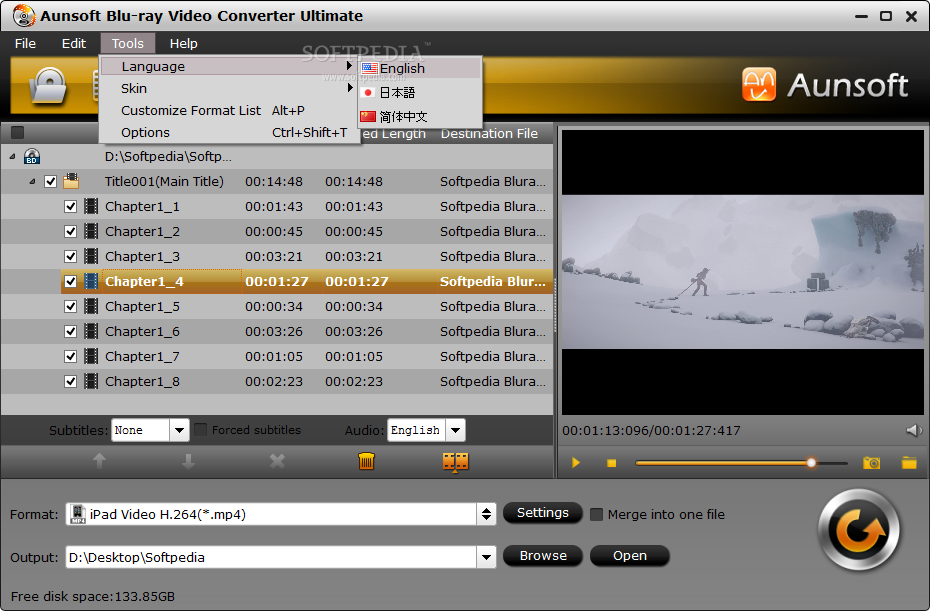Screen dimensions: 930x611
Task: Select Options from Tools menu
Action: point(230,132)
